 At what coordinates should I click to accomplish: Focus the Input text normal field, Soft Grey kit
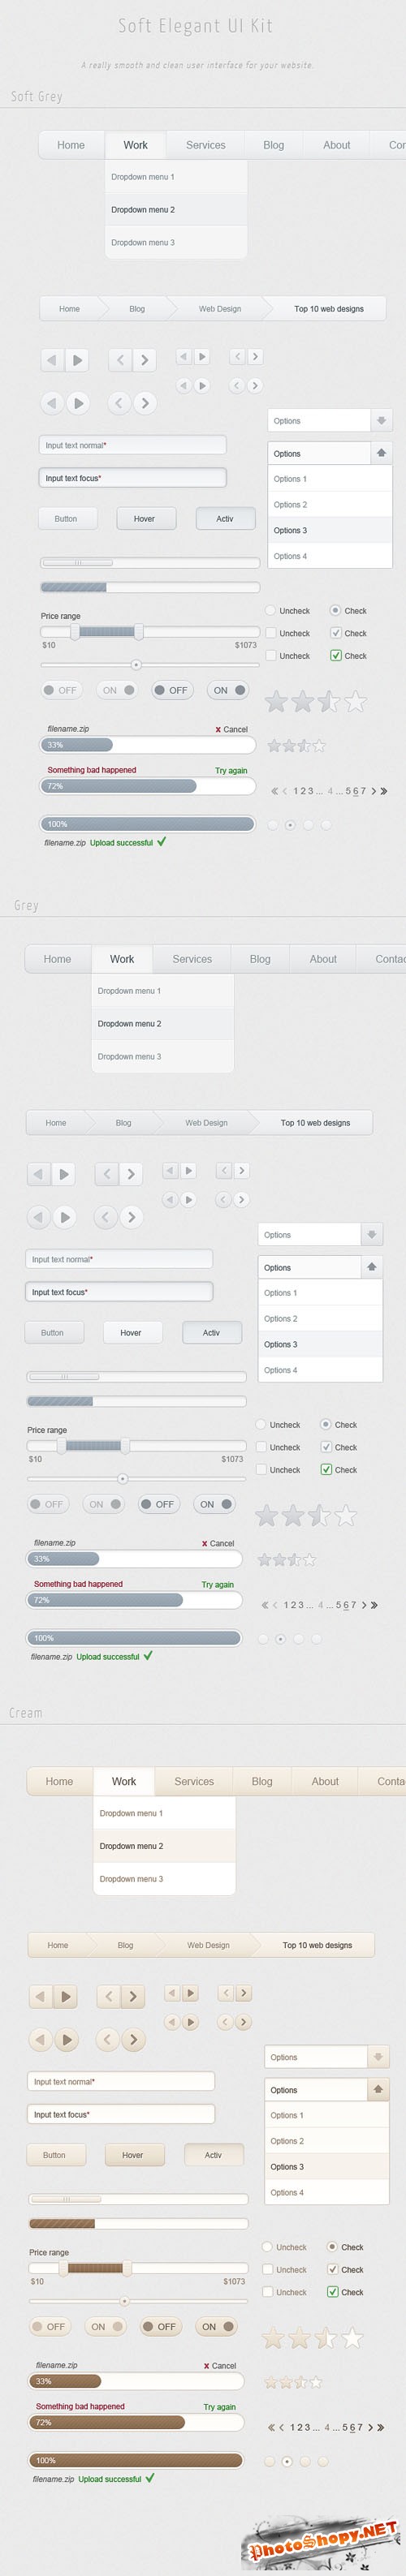coord(133,445)
